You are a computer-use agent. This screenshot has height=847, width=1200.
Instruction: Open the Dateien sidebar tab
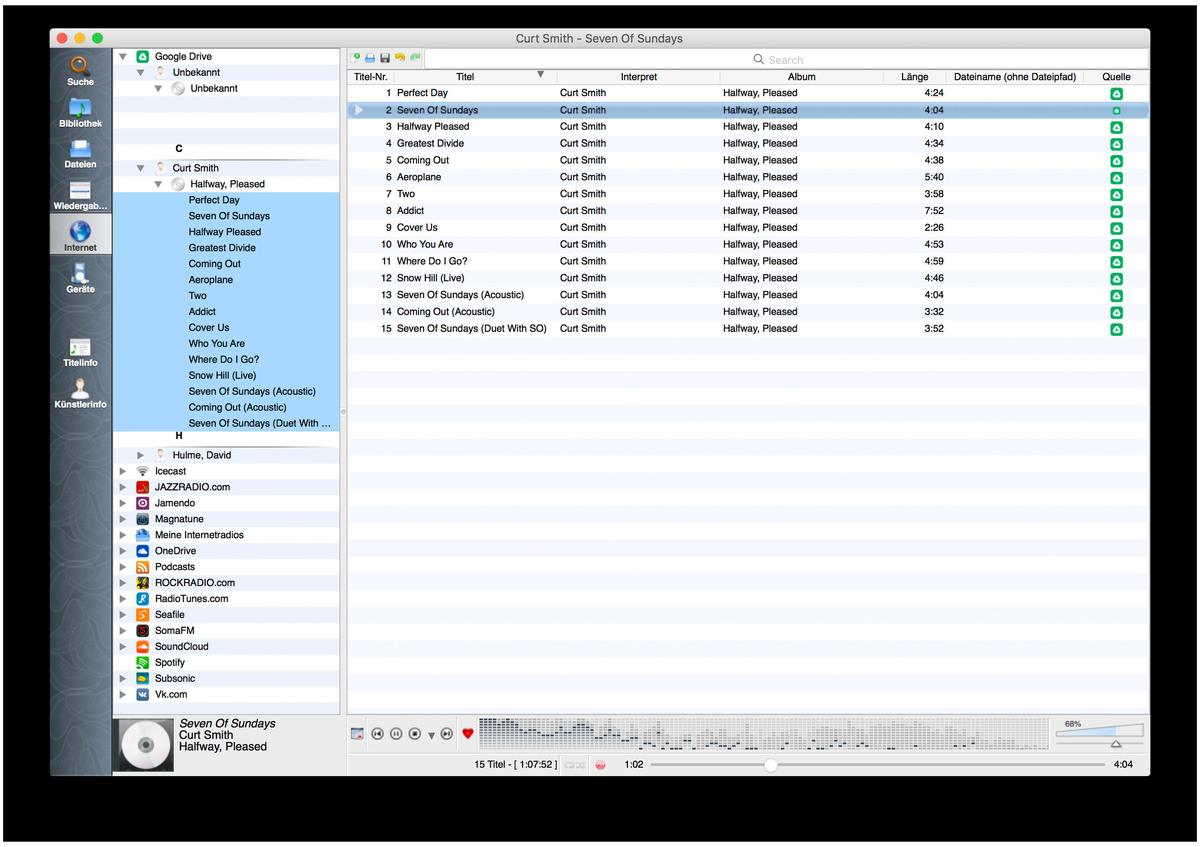pos(80,152)
